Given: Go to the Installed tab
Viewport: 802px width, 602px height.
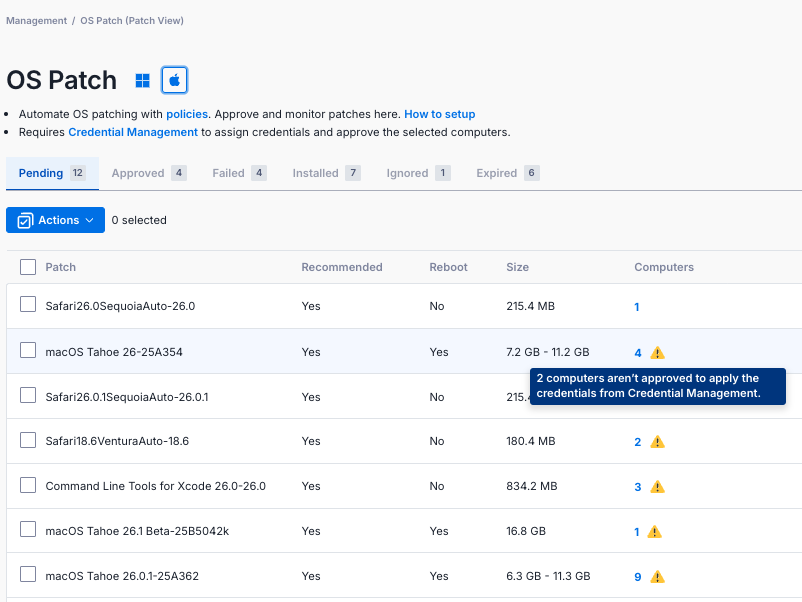Looking at the screenshot, I should 326,173.
